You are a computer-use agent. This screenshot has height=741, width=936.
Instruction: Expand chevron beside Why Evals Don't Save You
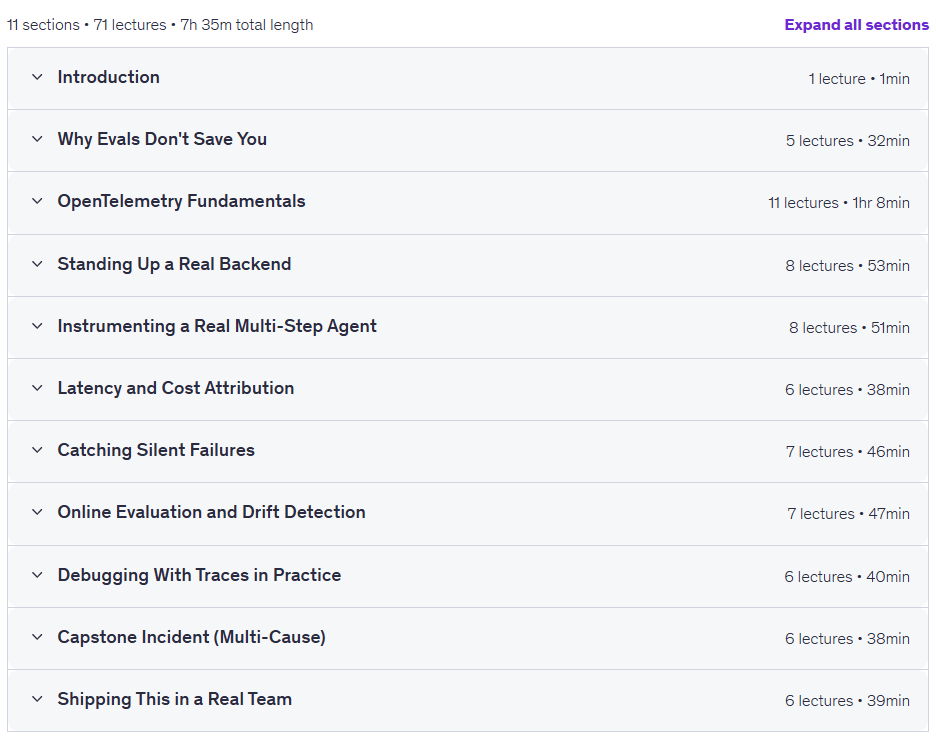tap(37, 139)
